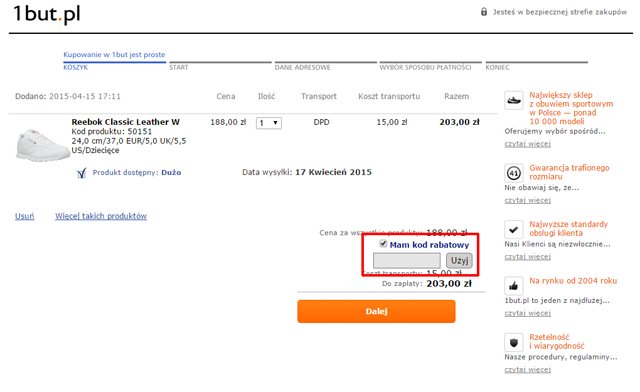Click the product availability checkmark icon
The image size is (640, 392).
(x=81, y=173)
